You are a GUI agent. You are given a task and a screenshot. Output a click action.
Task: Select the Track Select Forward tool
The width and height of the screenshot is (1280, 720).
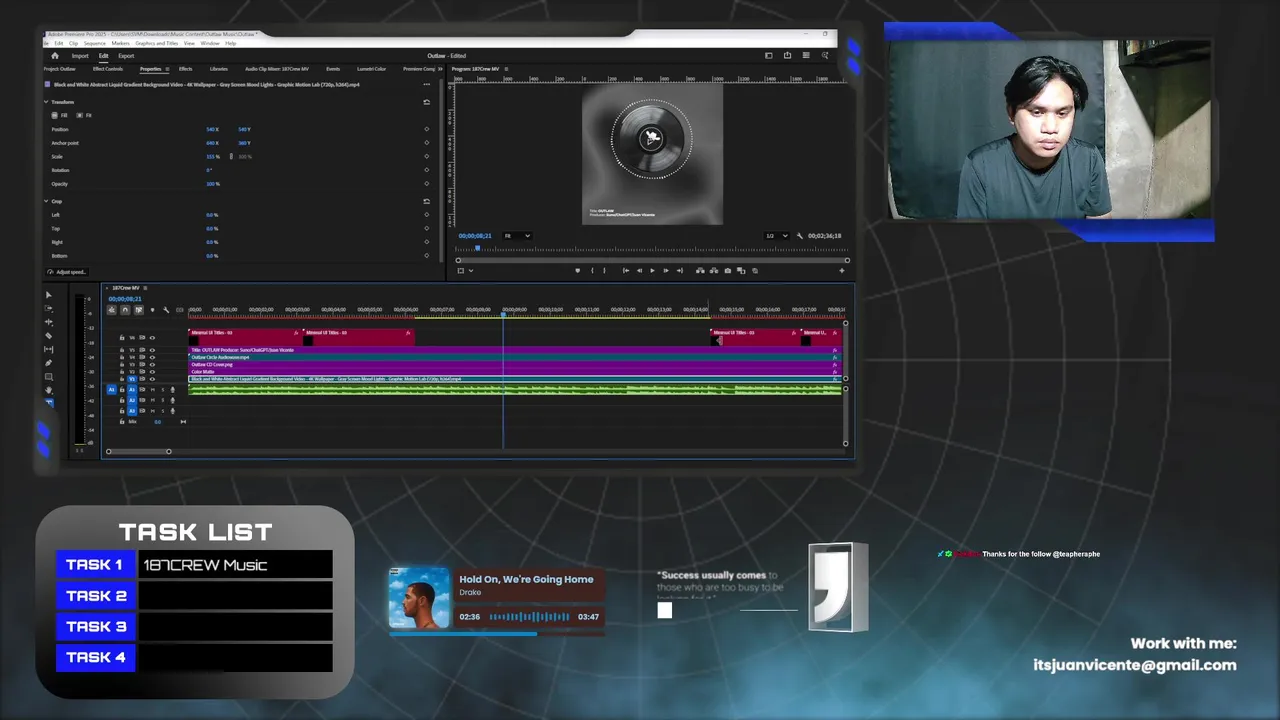49,309
